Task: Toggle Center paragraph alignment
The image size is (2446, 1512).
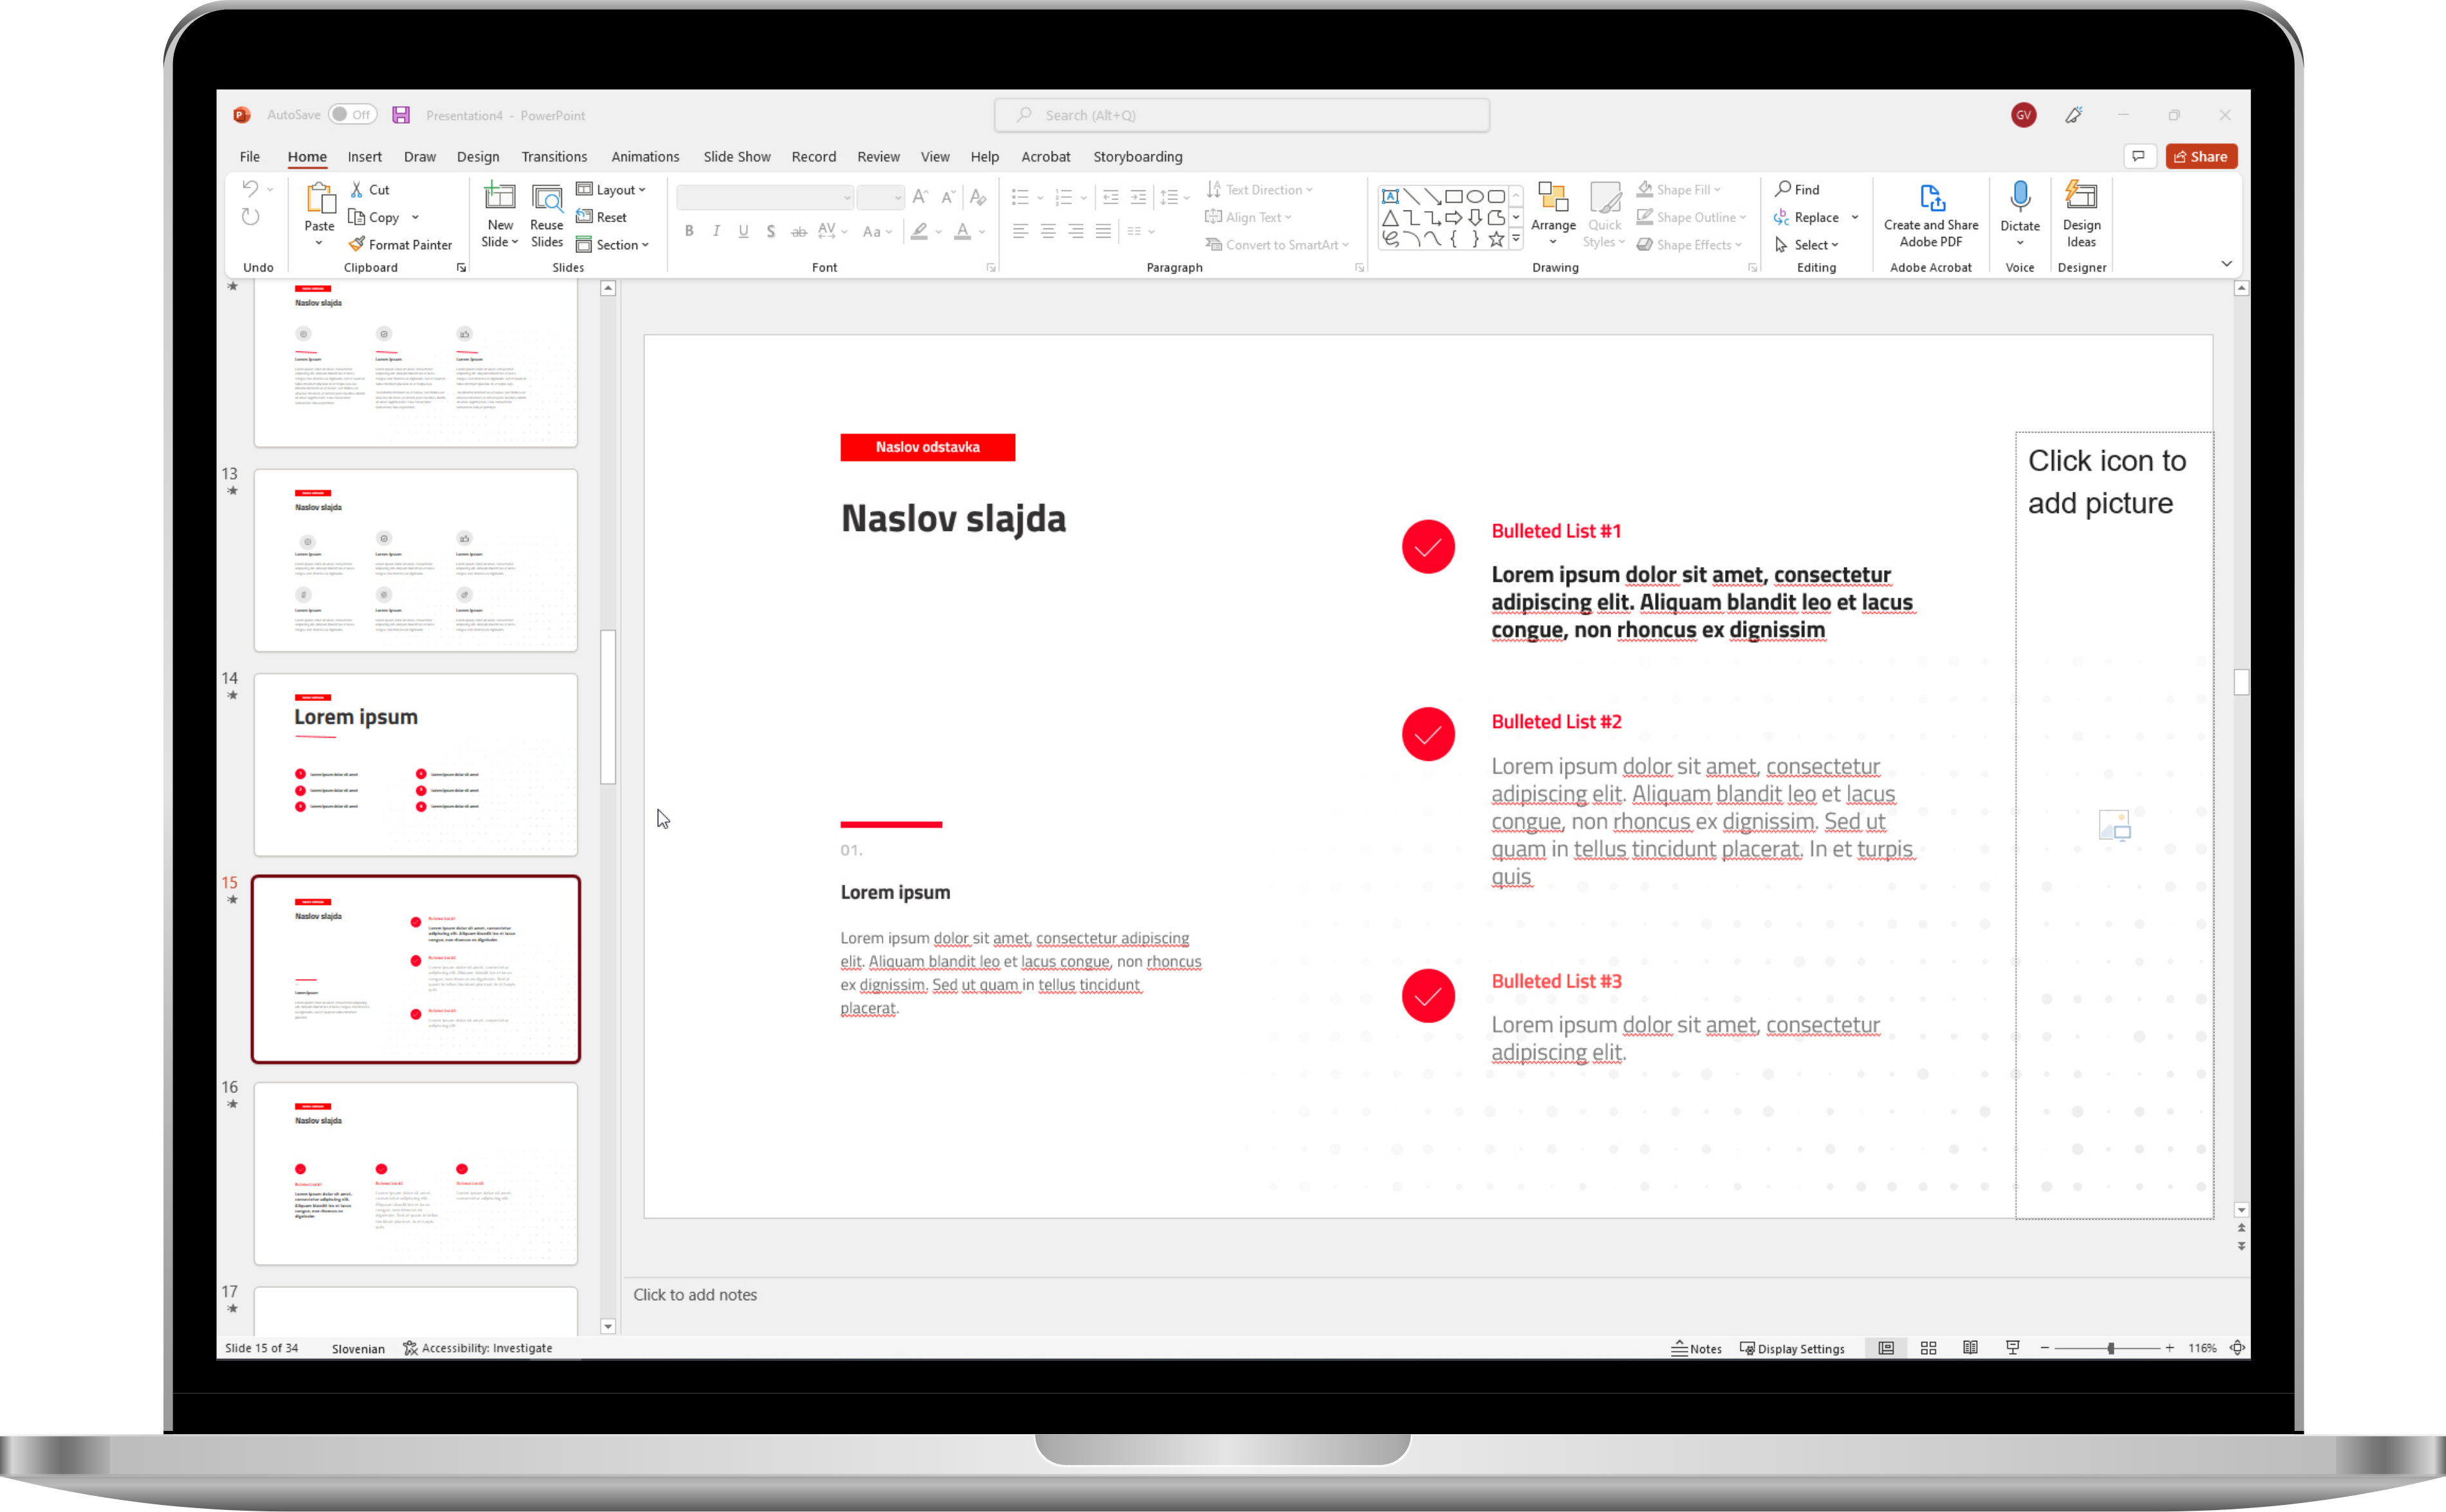Action: [x=1048, y=231]
